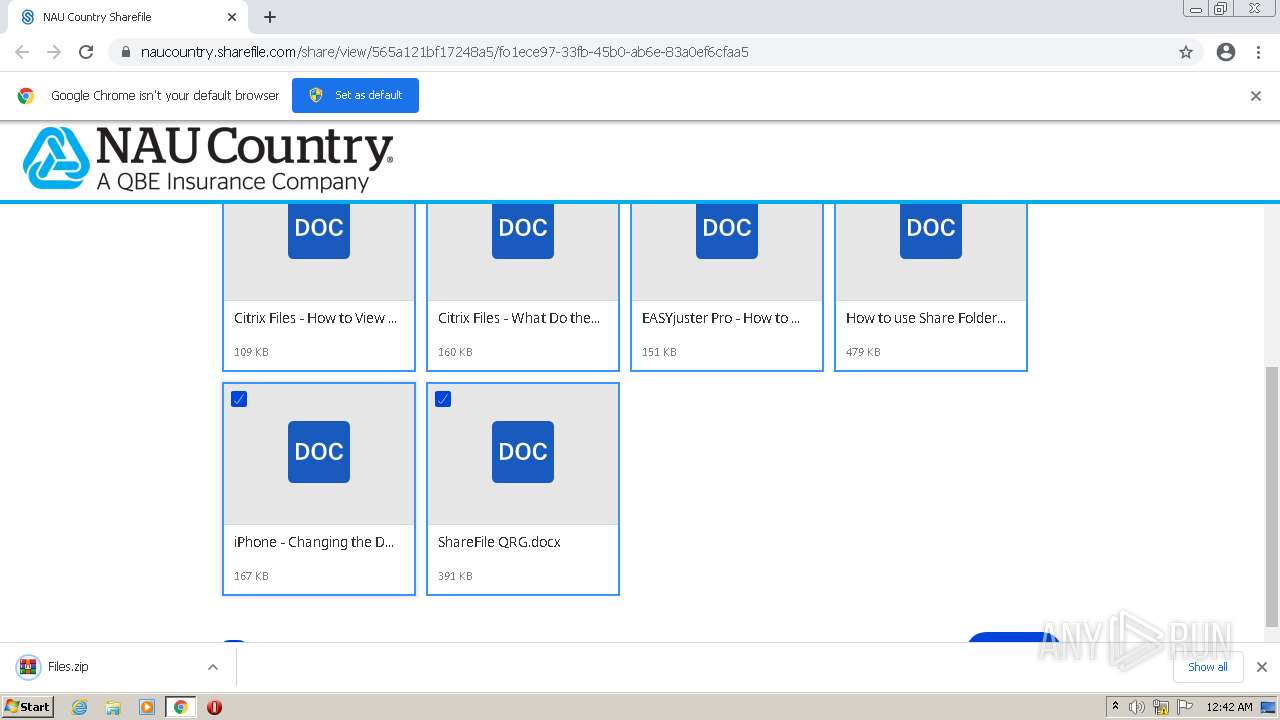Click the 391 KB file size label
Viewport: 1280px width, 720px height.
pos(455,576)
